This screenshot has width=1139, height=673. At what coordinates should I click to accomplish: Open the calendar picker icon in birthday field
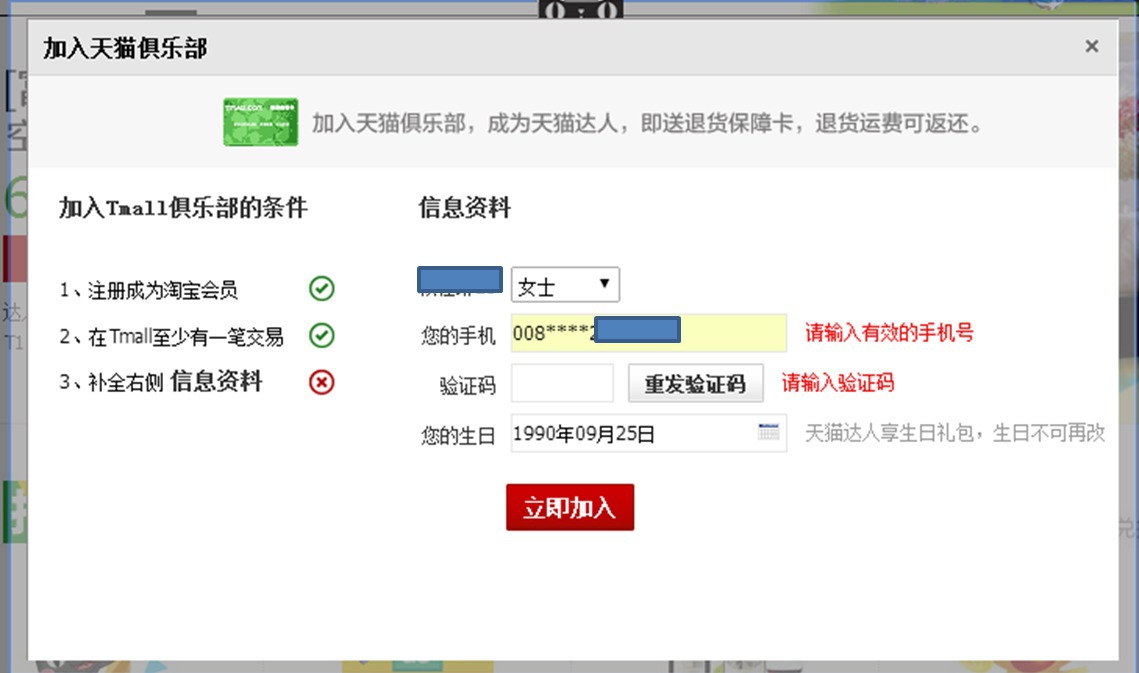click(768, 432)
